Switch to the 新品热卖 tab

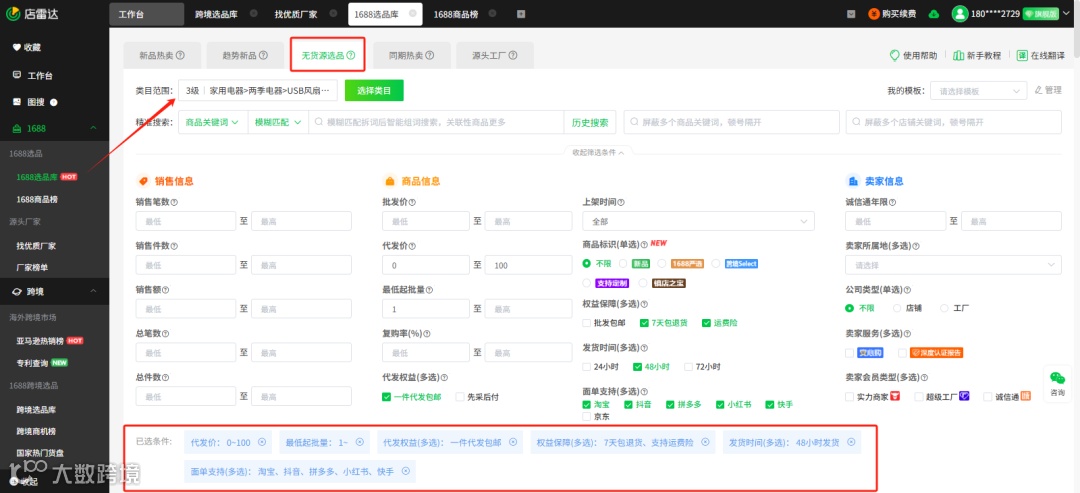pos(162,56)
